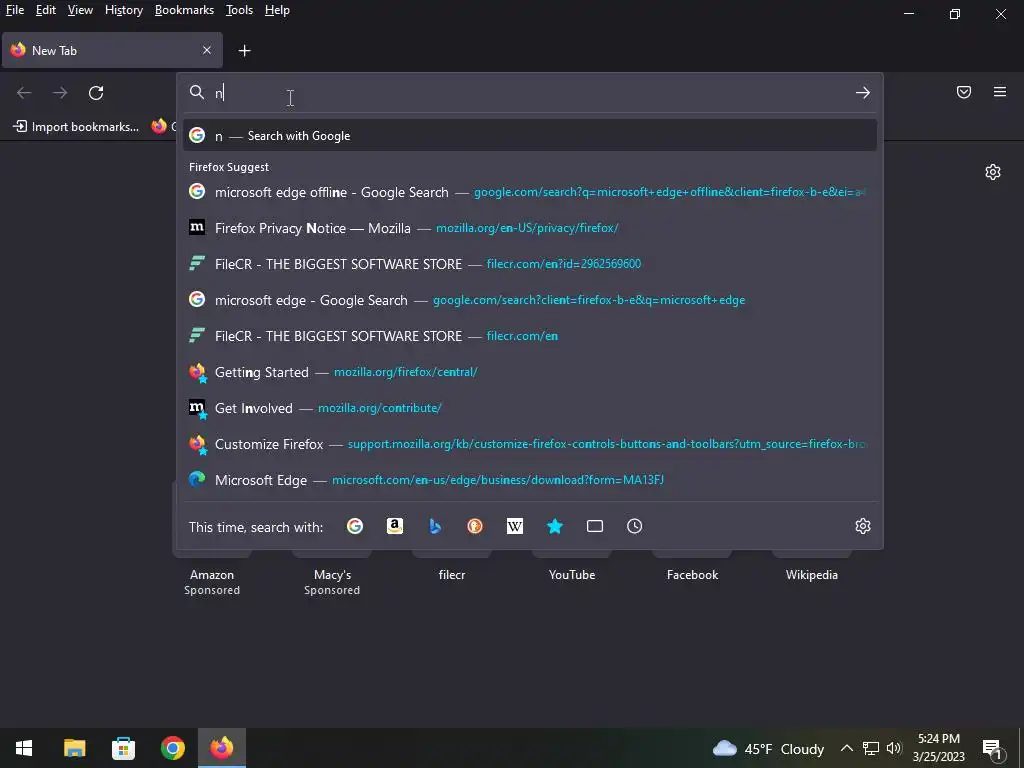Open FileCR suggestion with id=2962569600 URL

[x=530, y=264]
